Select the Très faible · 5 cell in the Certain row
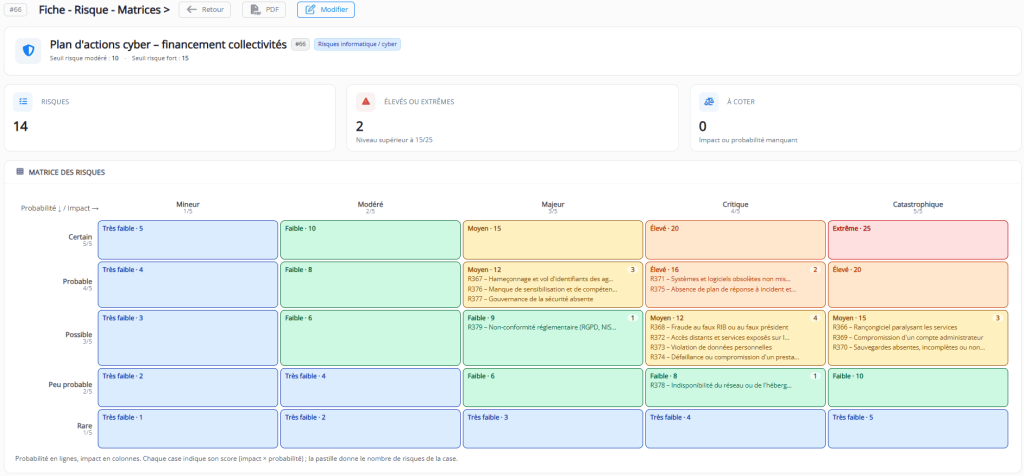Screen dimensions: 1024x476 188,240
